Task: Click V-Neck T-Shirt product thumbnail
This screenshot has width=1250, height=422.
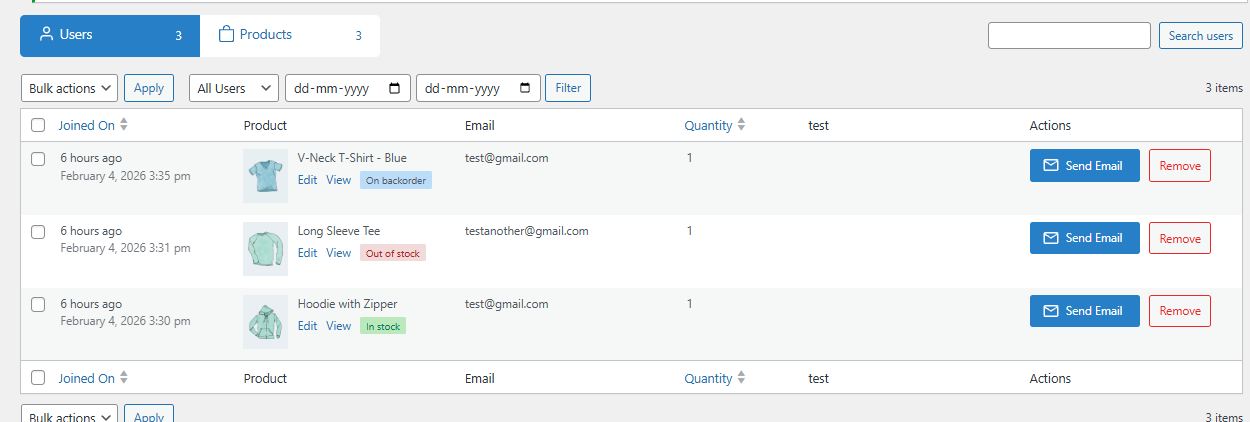Action: click(x=265, y=176)
